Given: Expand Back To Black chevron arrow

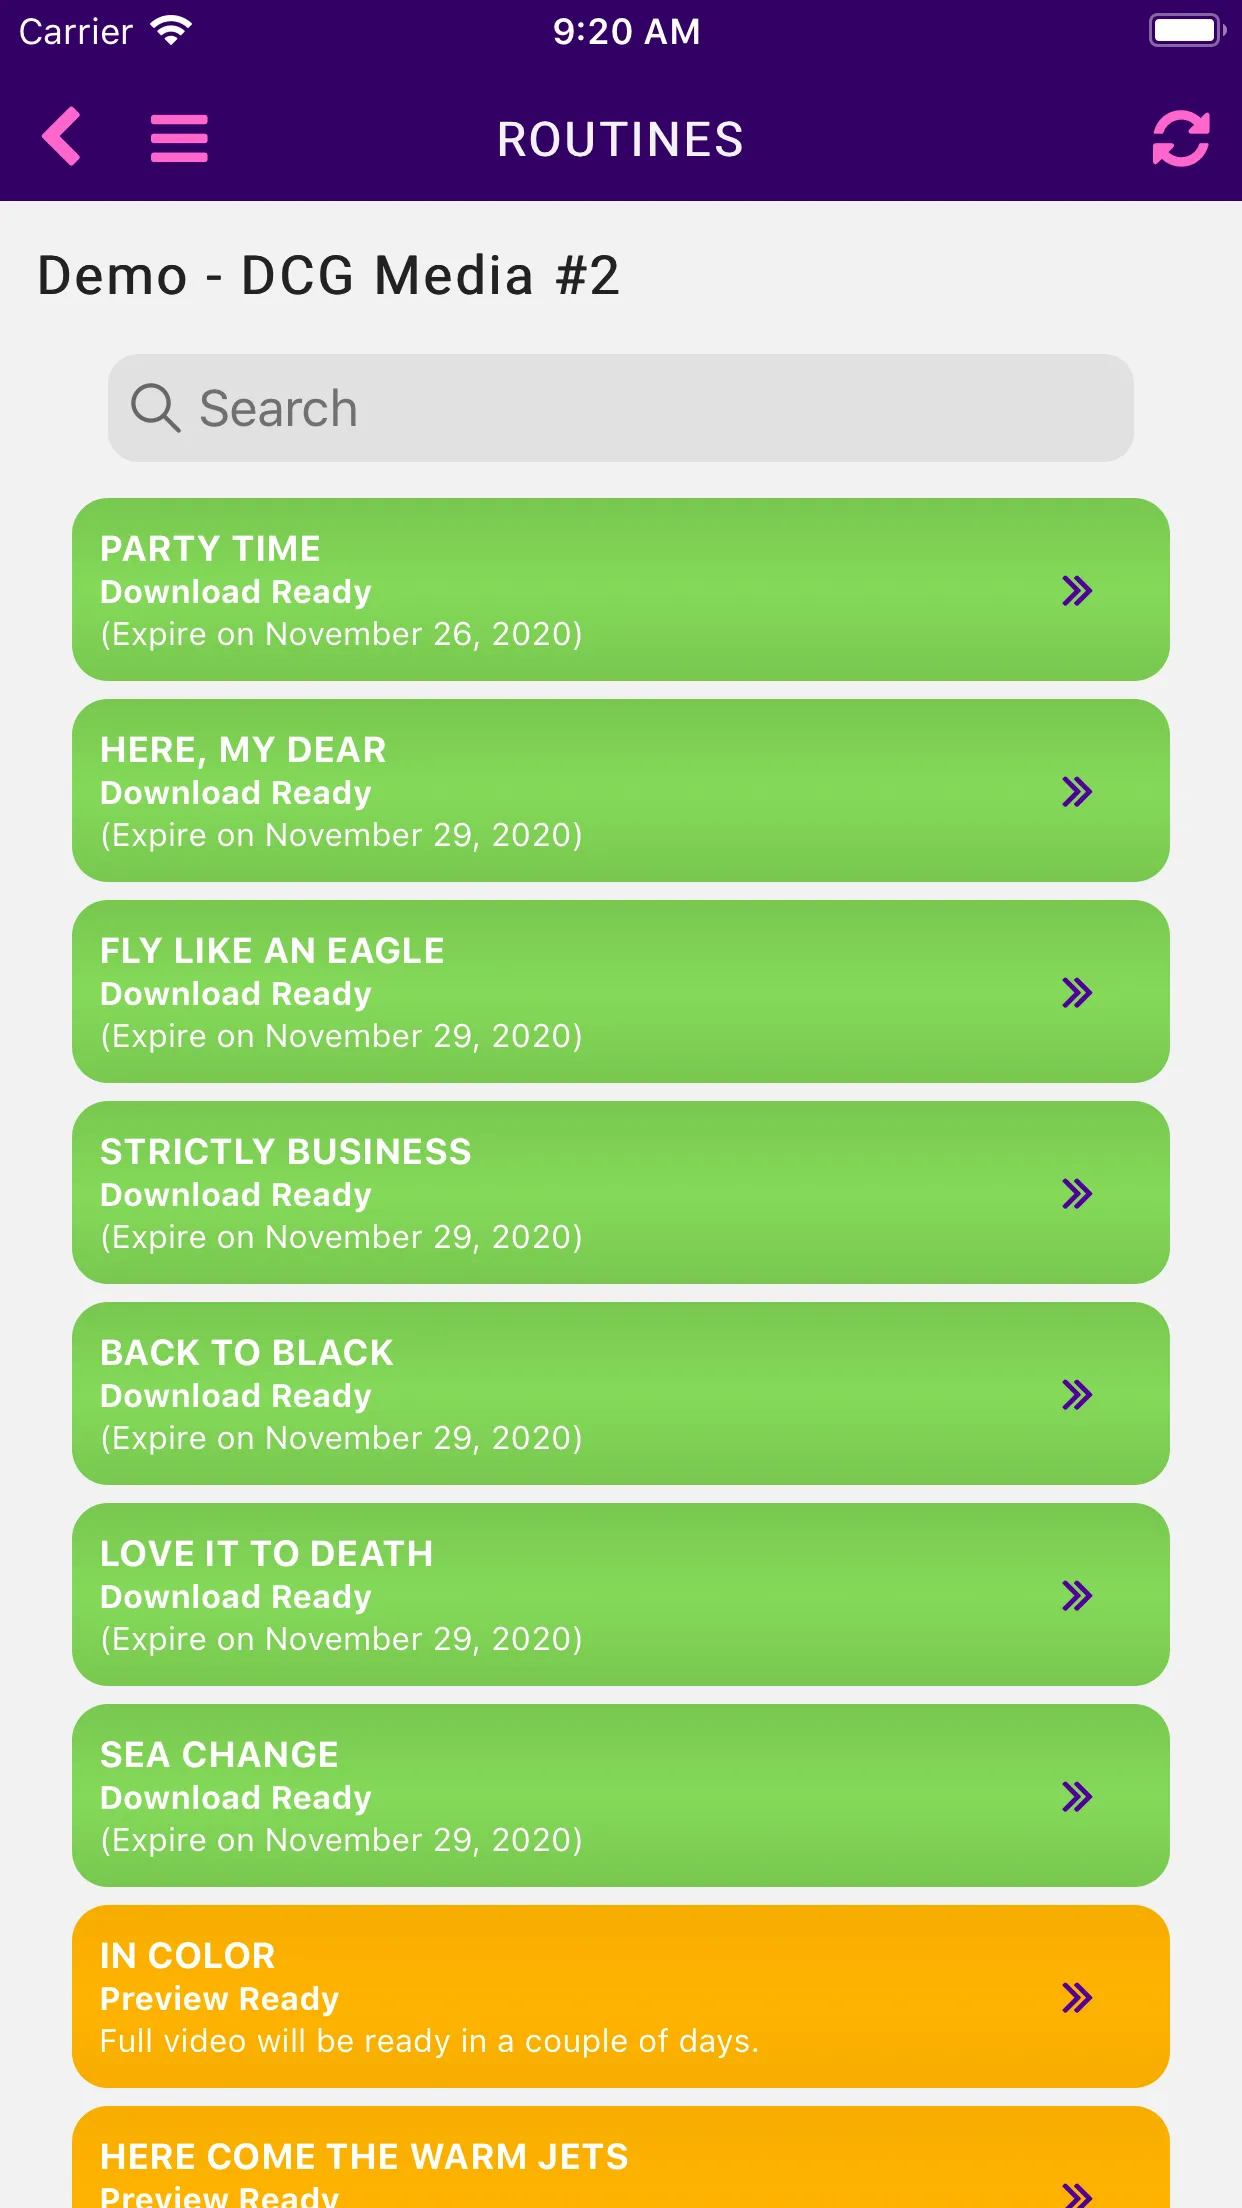Looking at the screenshot, I should pyautogui.click(x=1077, y=1395).
